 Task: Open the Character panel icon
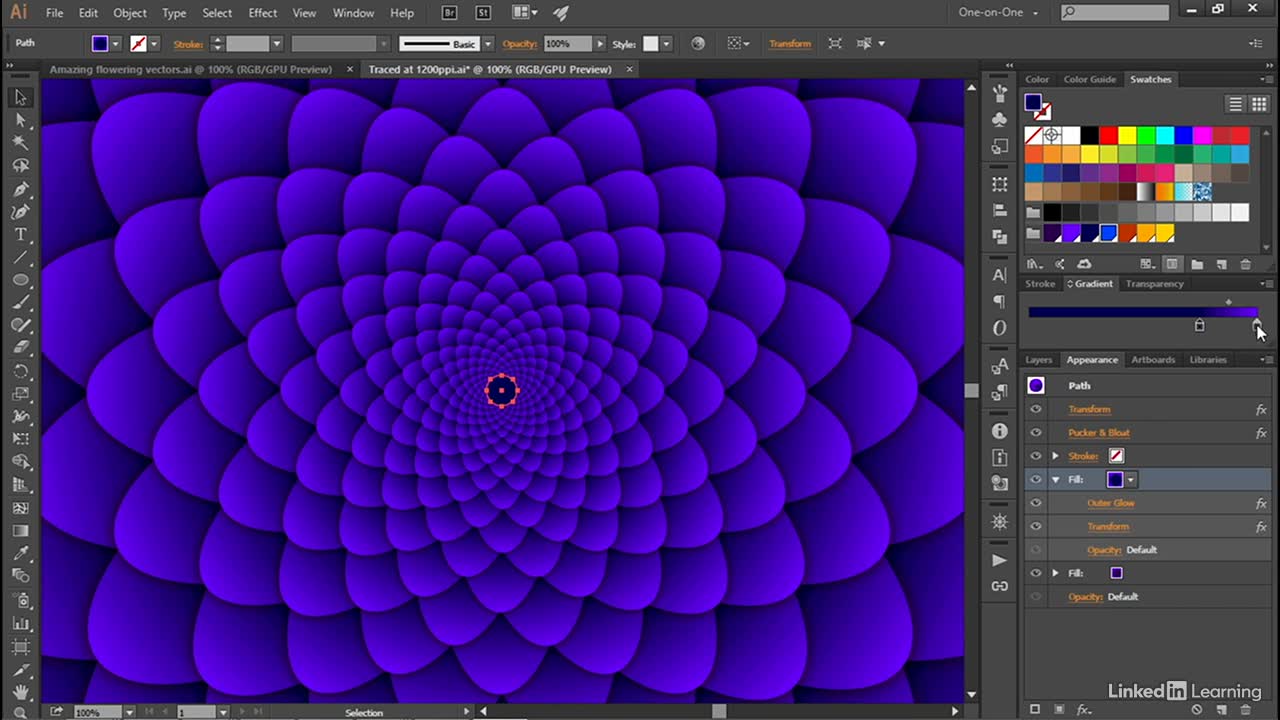coord(1000,275)
